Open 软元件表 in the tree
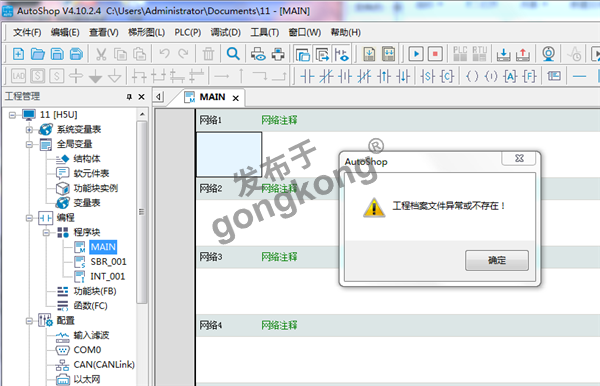The height and width of the screenshot is (386, 600). point(91,174)
